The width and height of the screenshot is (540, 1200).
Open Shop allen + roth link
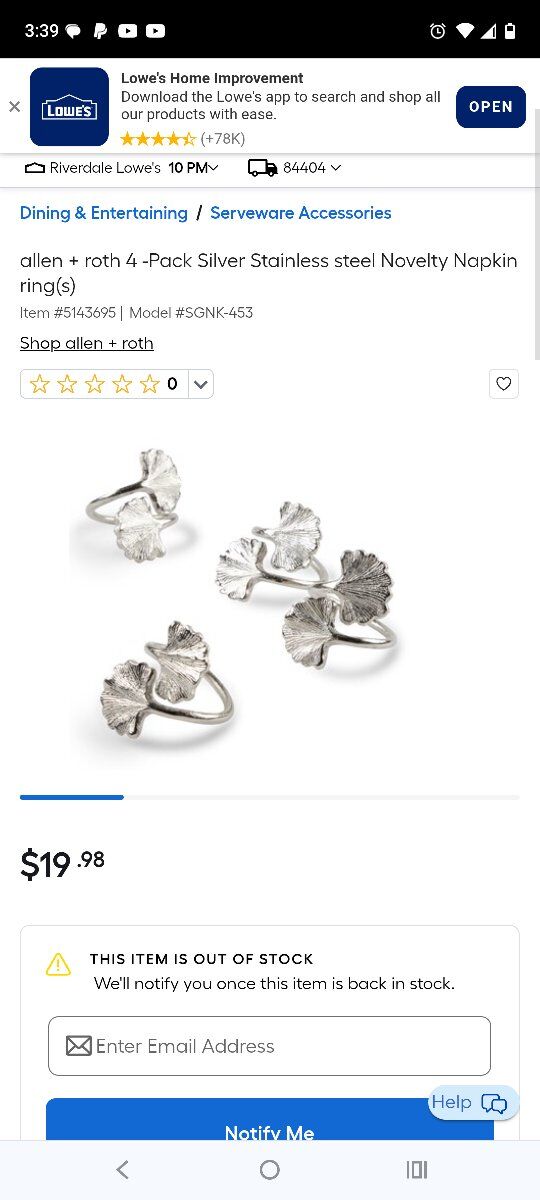pos(87,343)
